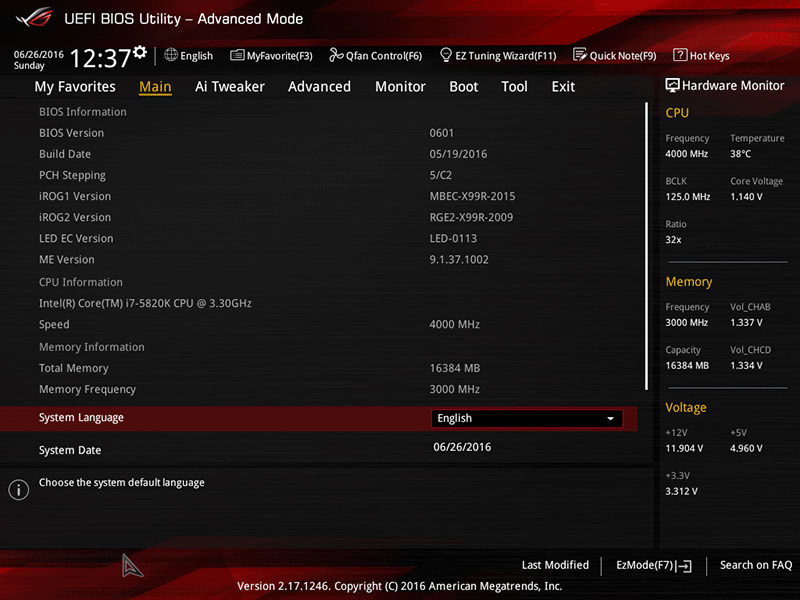Click value LED-0113
The height and width of the screenshot is (600, 800).
pyautogui.click(x=453, y=238)
